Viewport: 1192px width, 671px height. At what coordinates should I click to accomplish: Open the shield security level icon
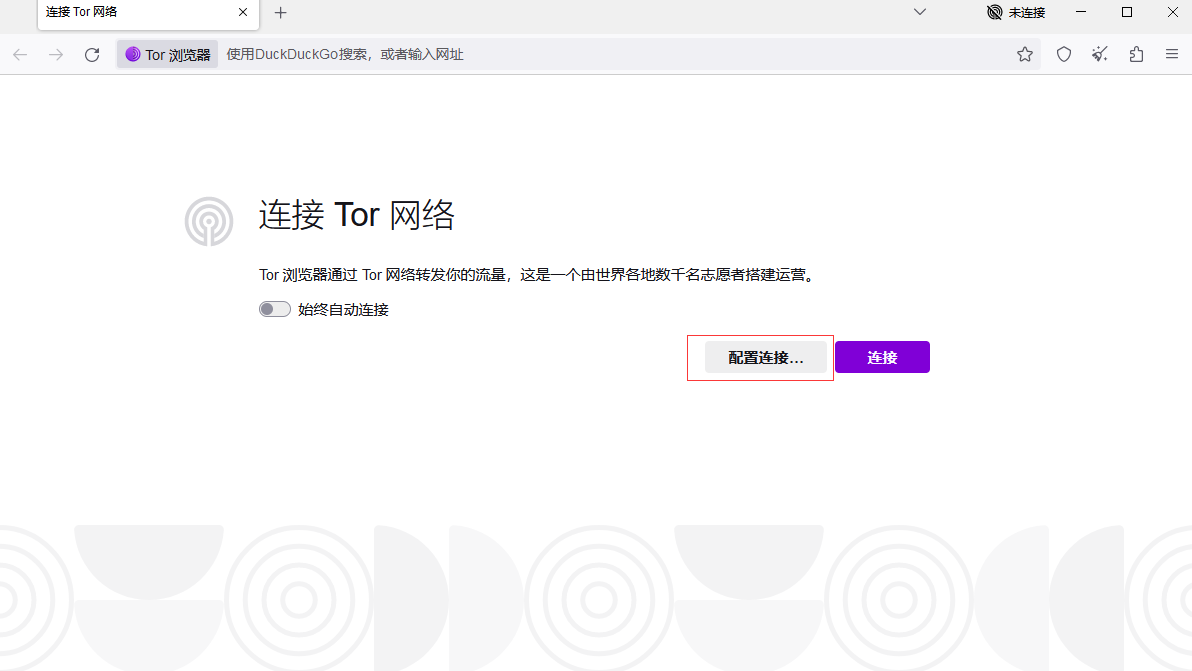[x=1064, y=55]
